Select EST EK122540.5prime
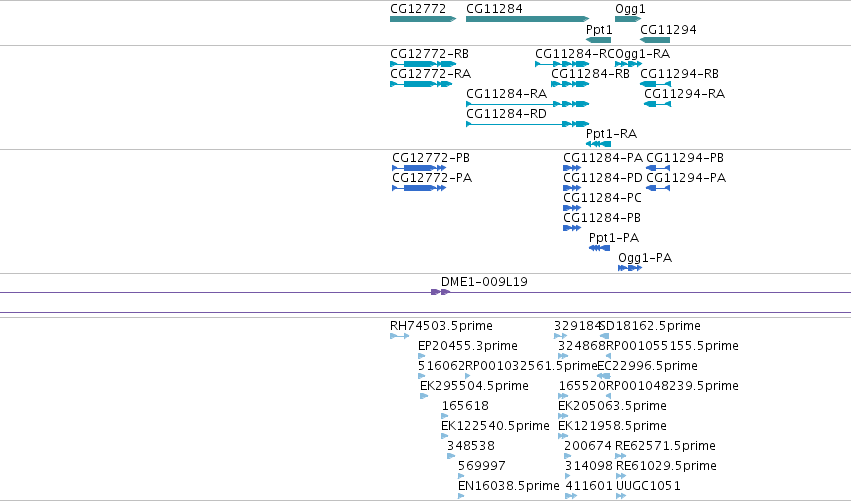 click(x=445, y=436)
